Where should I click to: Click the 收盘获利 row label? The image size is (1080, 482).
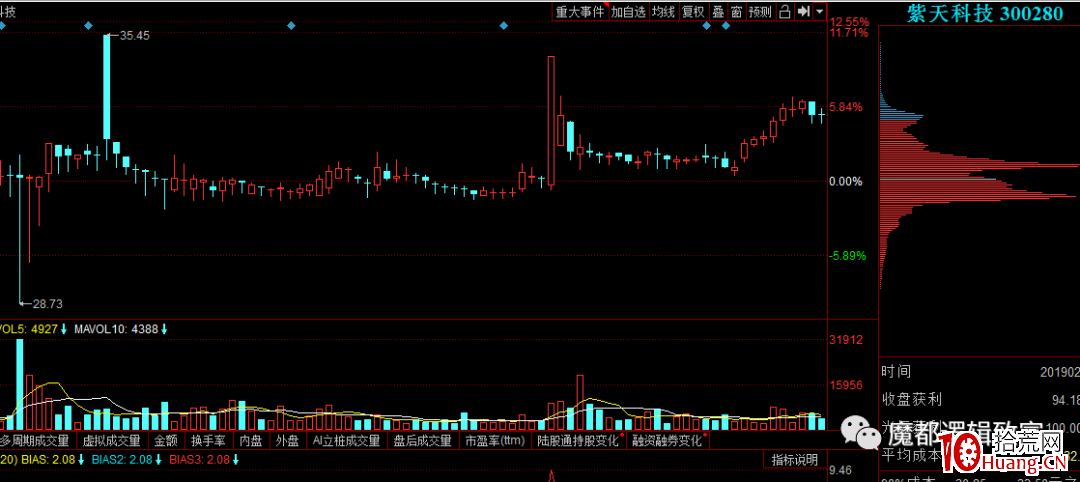click(911, 399)
